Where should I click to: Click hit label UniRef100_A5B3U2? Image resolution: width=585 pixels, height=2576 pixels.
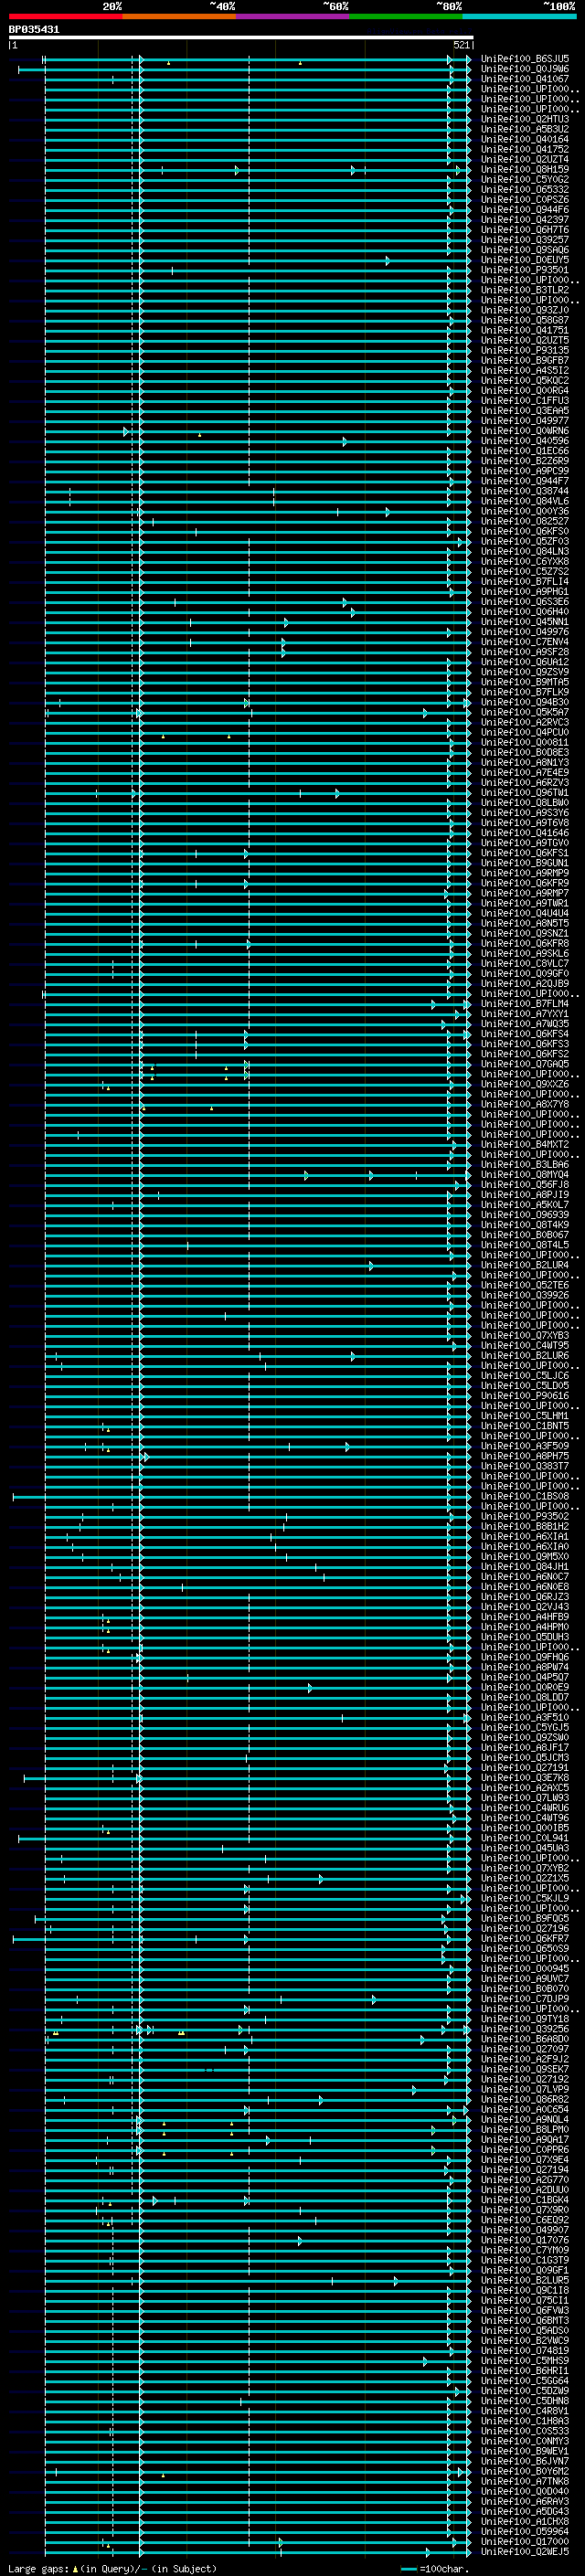tap(525, 129)
